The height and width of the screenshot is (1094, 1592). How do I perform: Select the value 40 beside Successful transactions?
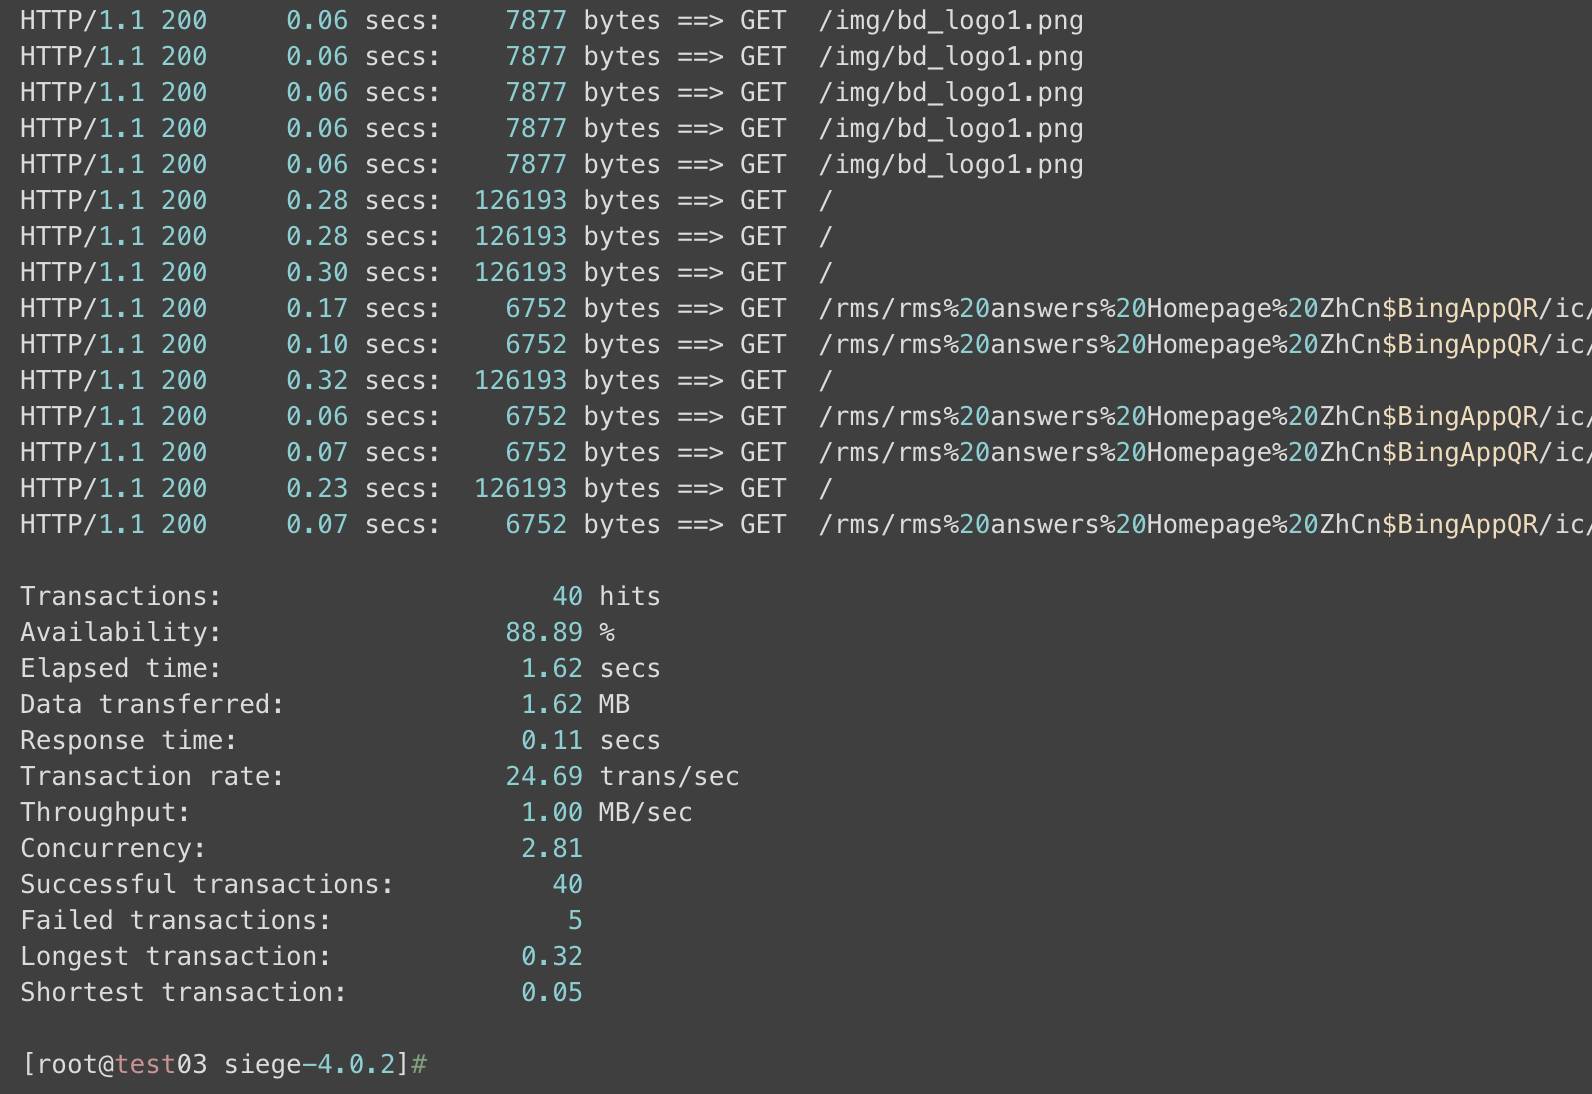[x=567, y=884]
